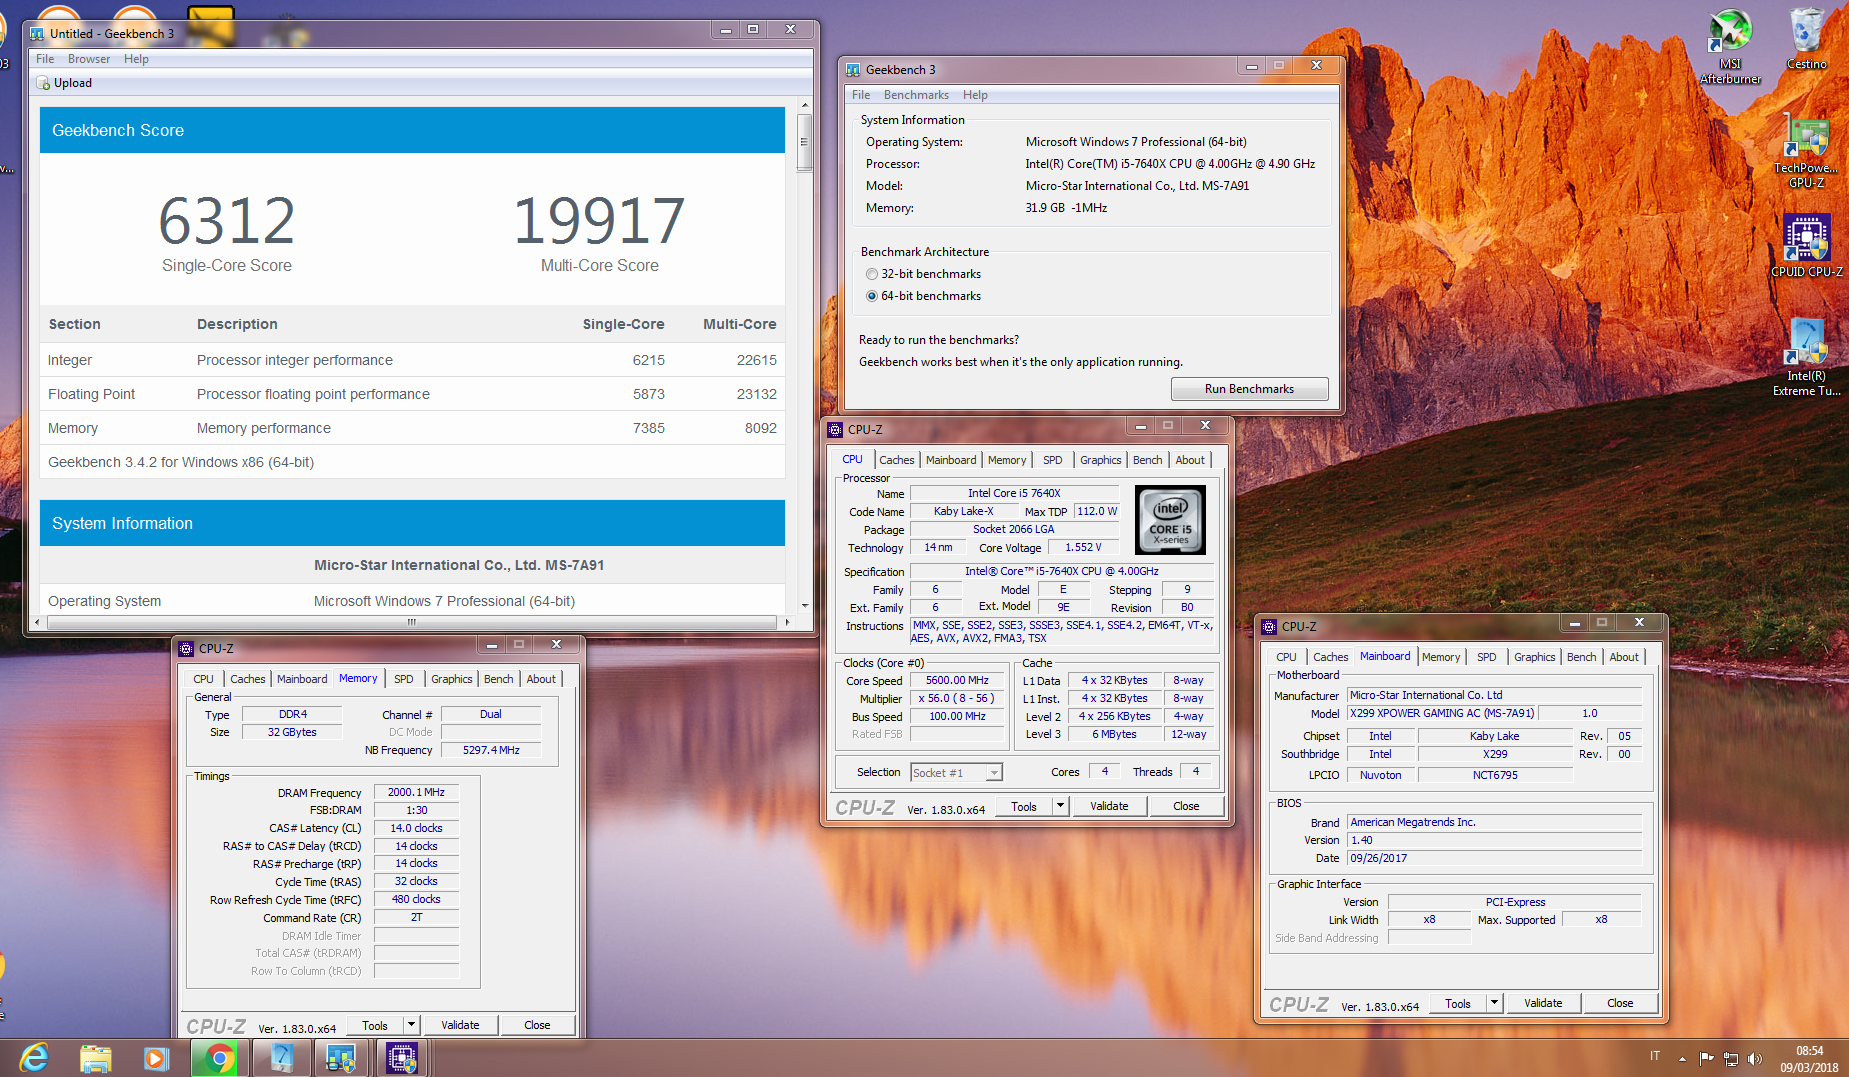This screenshot has width=1849, height=1077.
Task: Open network status tray icon
Action: (1730, 1058)
